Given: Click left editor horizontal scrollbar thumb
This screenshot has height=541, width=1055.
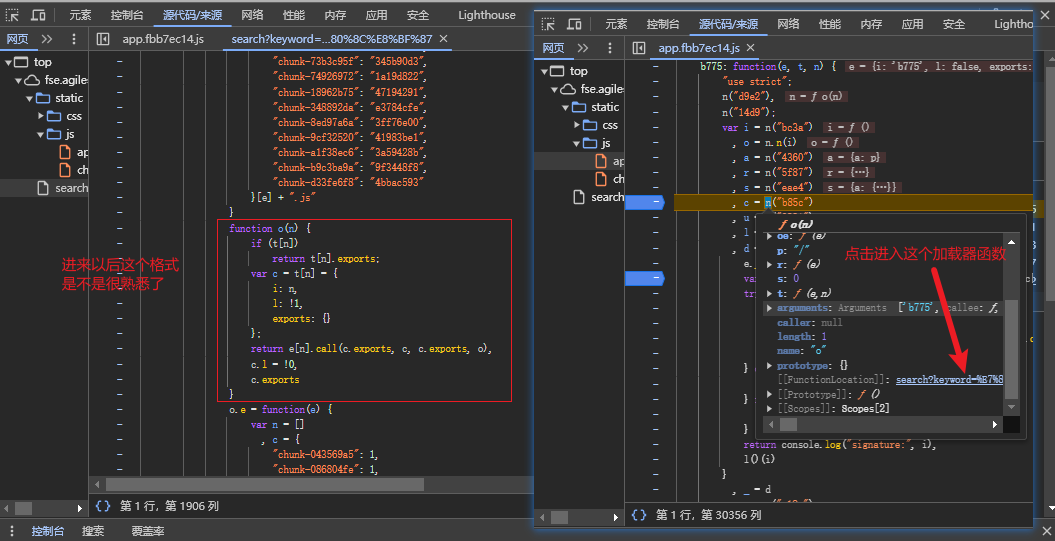Looking at the screenshot, I should point(264,484).
